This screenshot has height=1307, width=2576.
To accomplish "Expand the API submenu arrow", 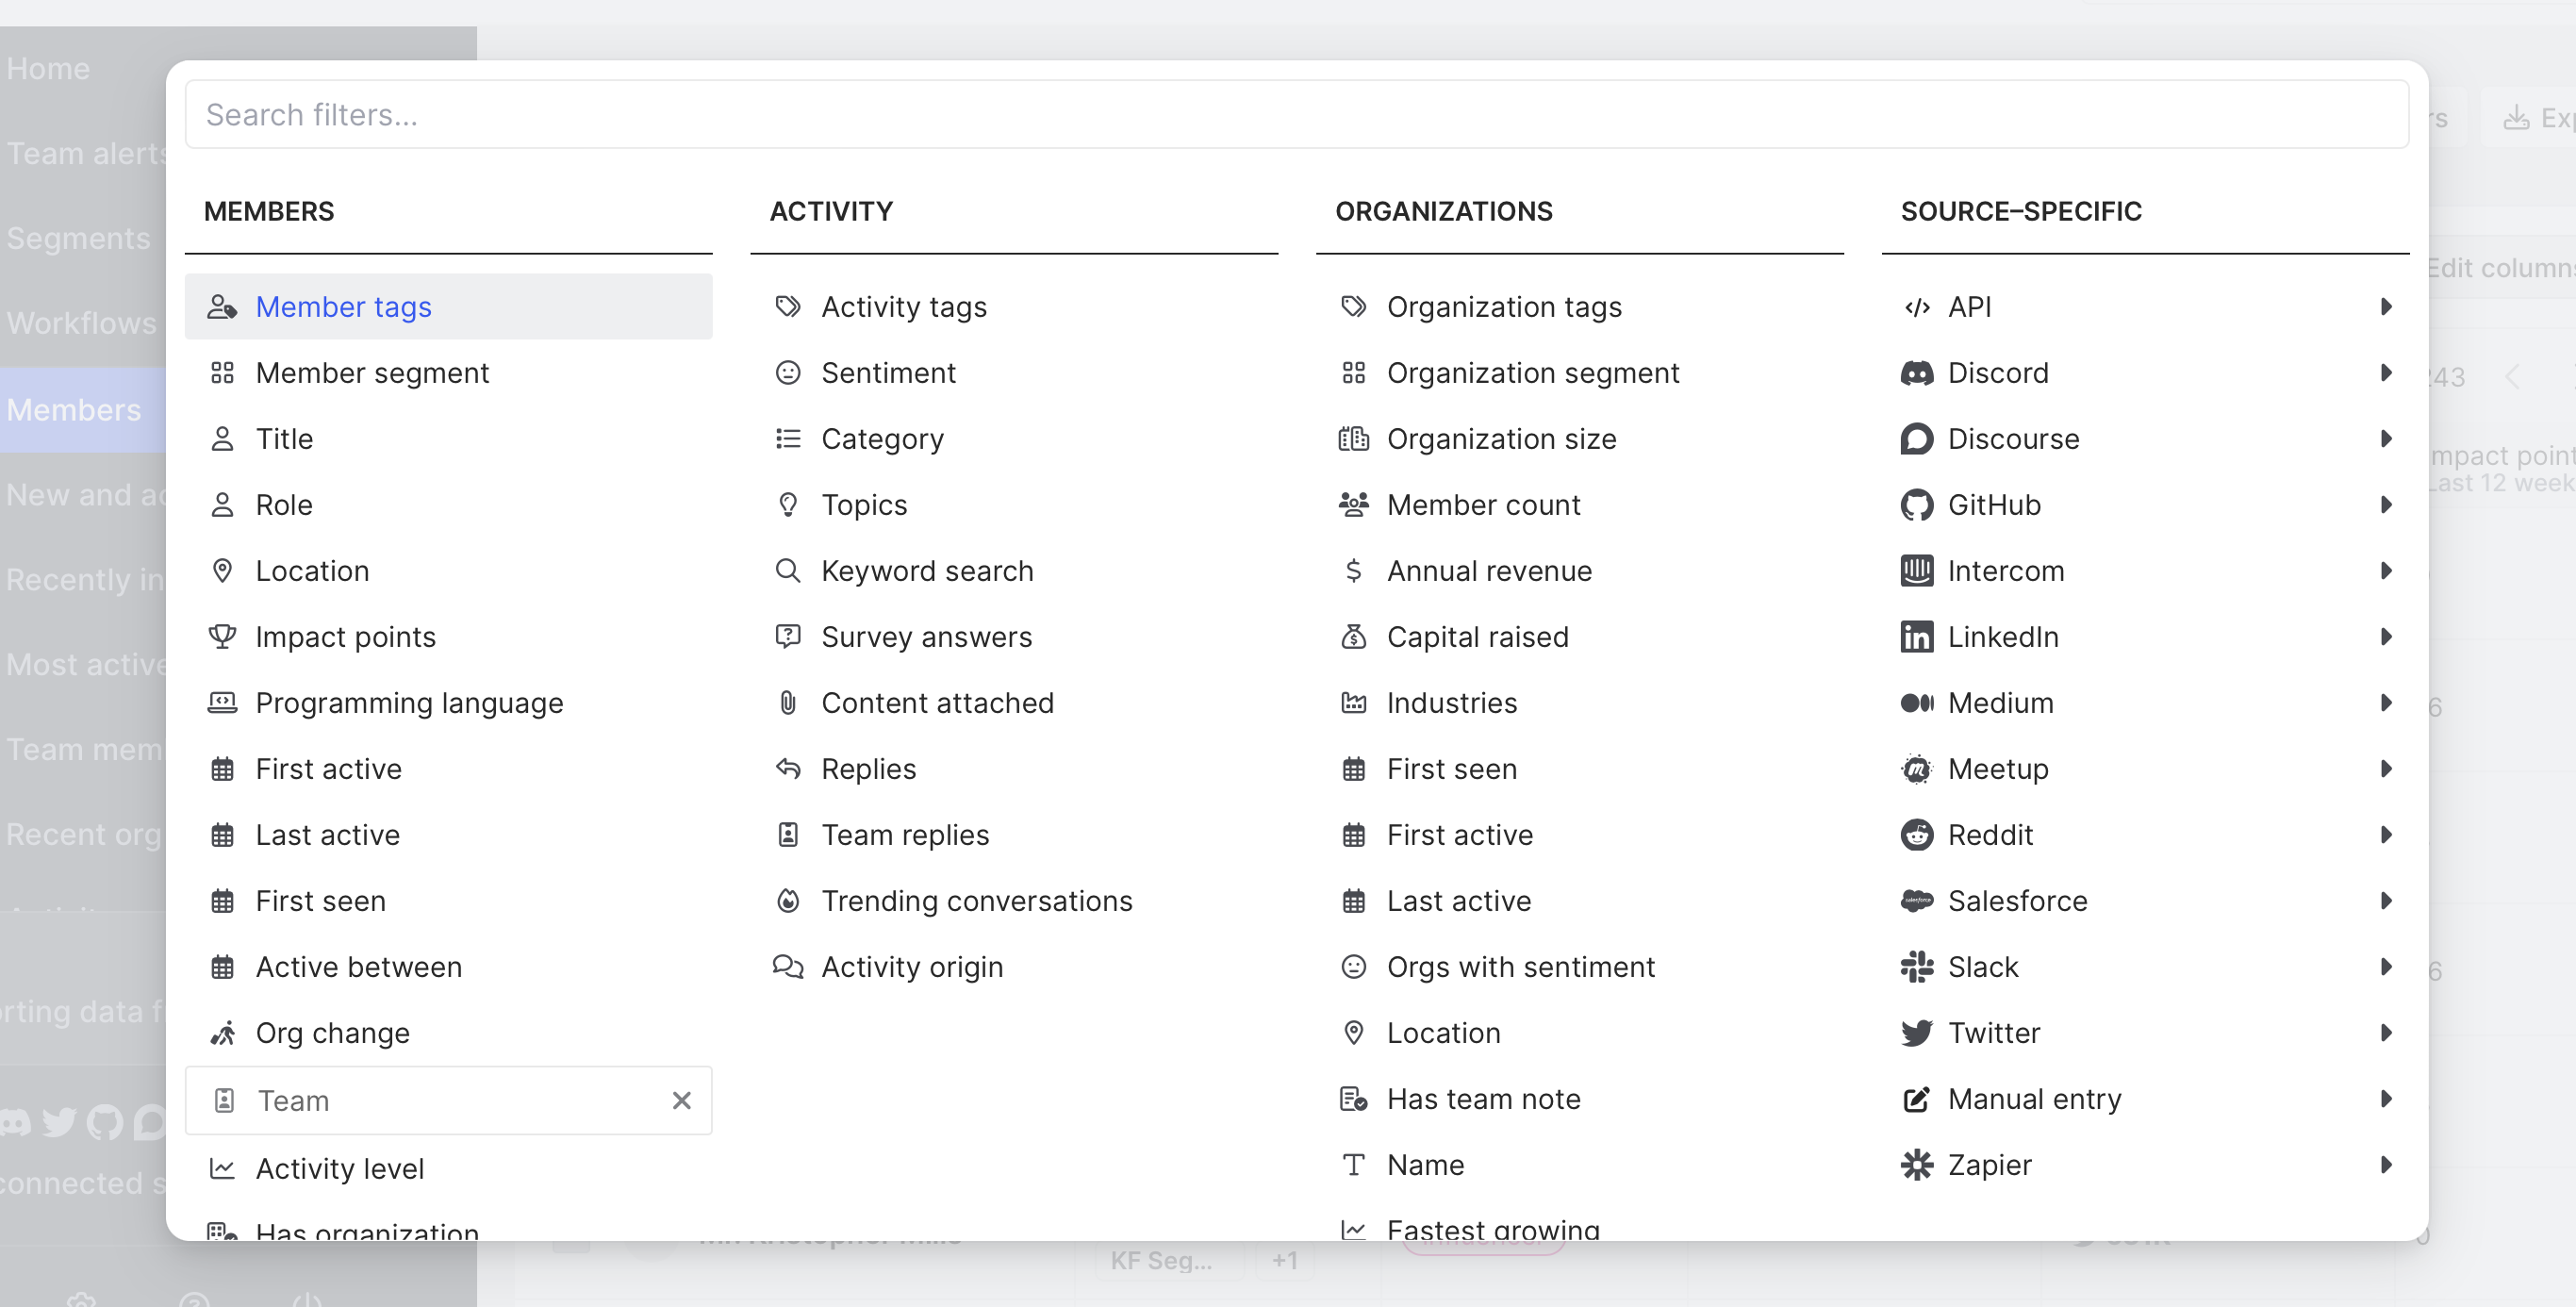I will (x=2386, y=307).
